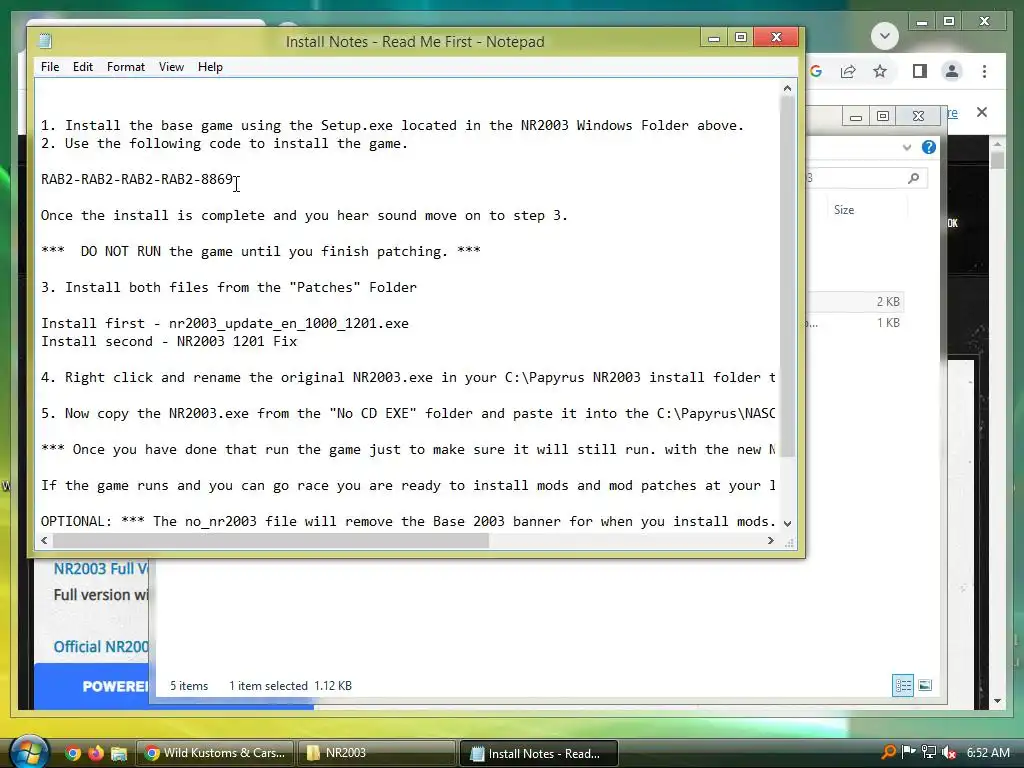The width and height of the screenshot is (1024, 768).
Task: Maximize the File Explorer window
Action: pyautogui.click(x=883, y=116)
